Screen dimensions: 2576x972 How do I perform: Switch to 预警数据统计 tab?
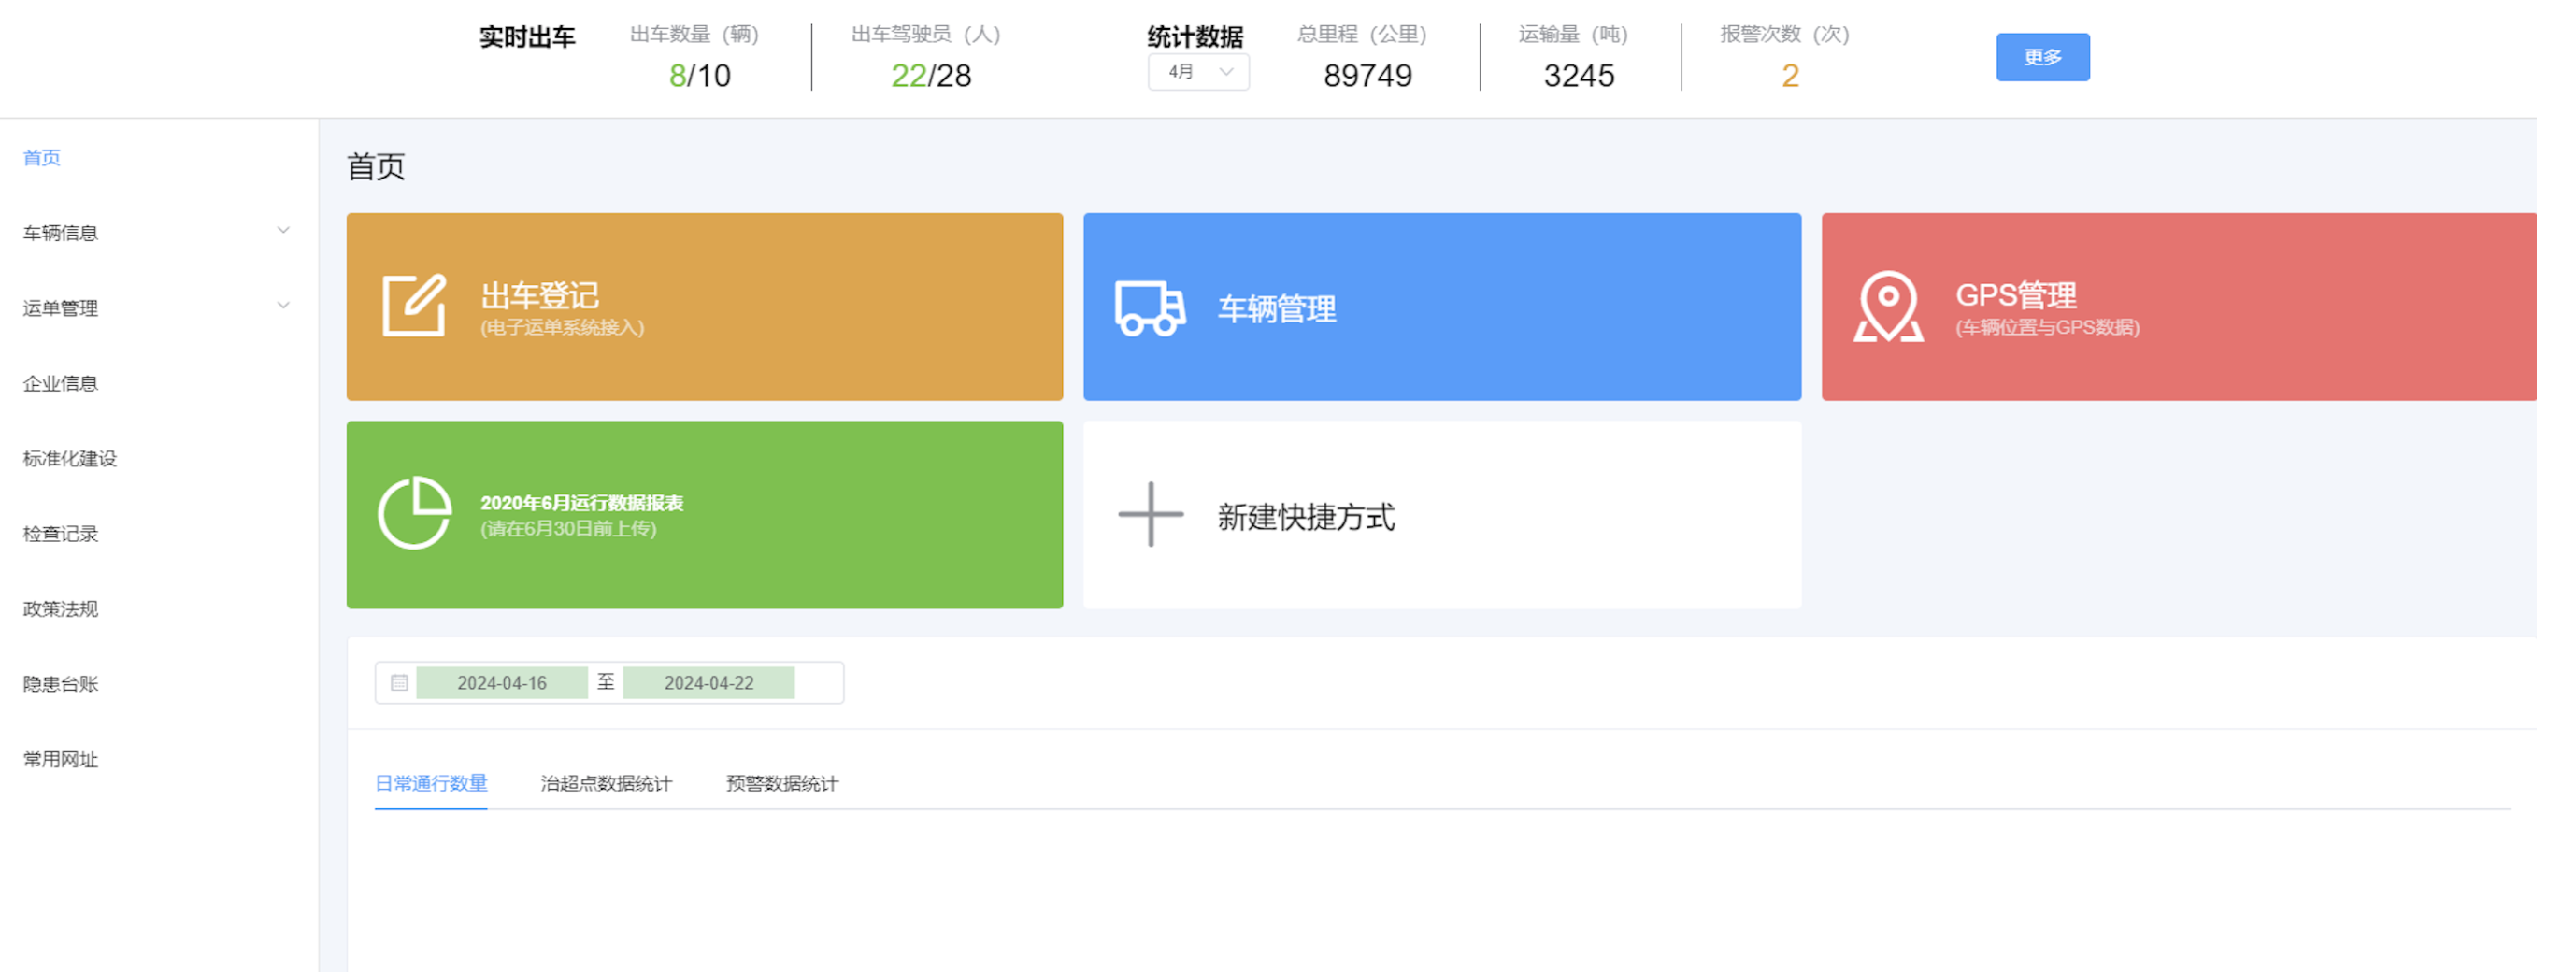click(x=782, y=783)
